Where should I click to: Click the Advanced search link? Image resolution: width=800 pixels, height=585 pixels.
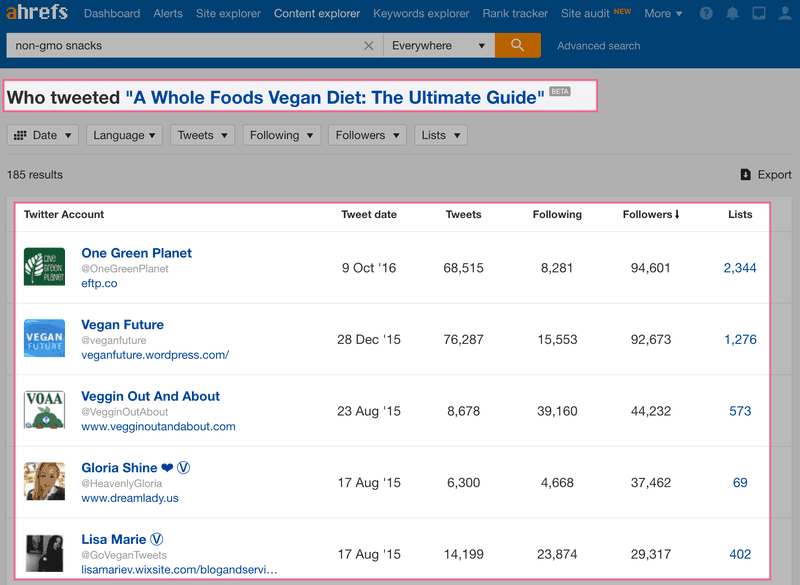(598, 46)
